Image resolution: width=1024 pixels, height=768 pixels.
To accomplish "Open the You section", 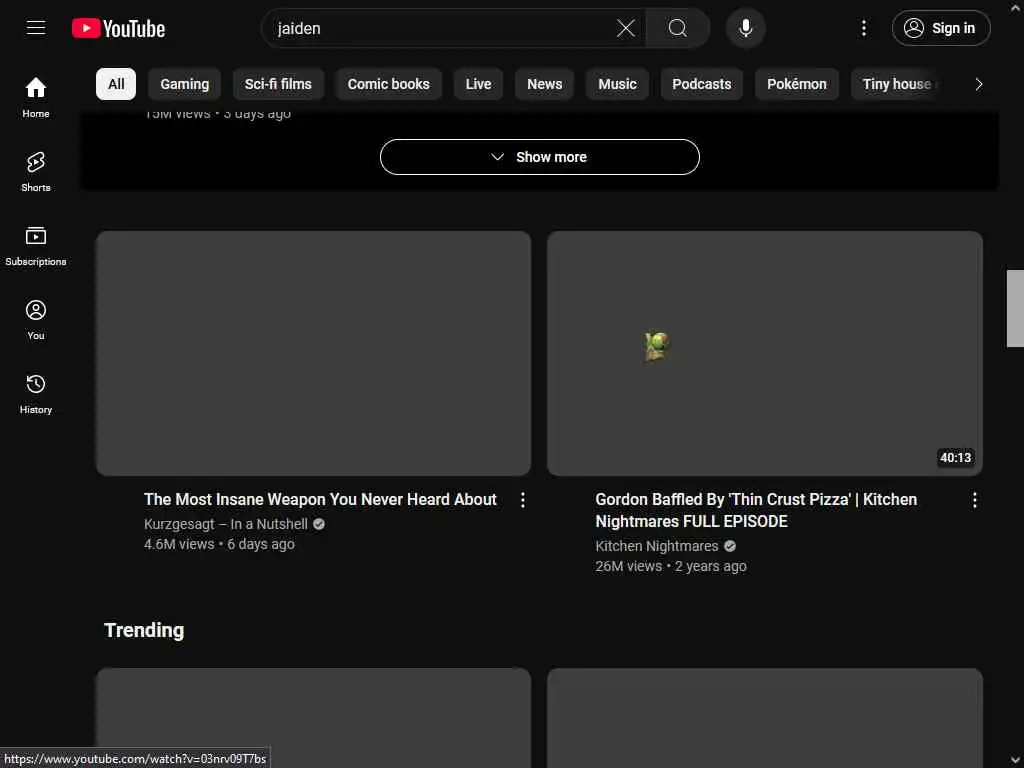I will [x=36, y=319].
